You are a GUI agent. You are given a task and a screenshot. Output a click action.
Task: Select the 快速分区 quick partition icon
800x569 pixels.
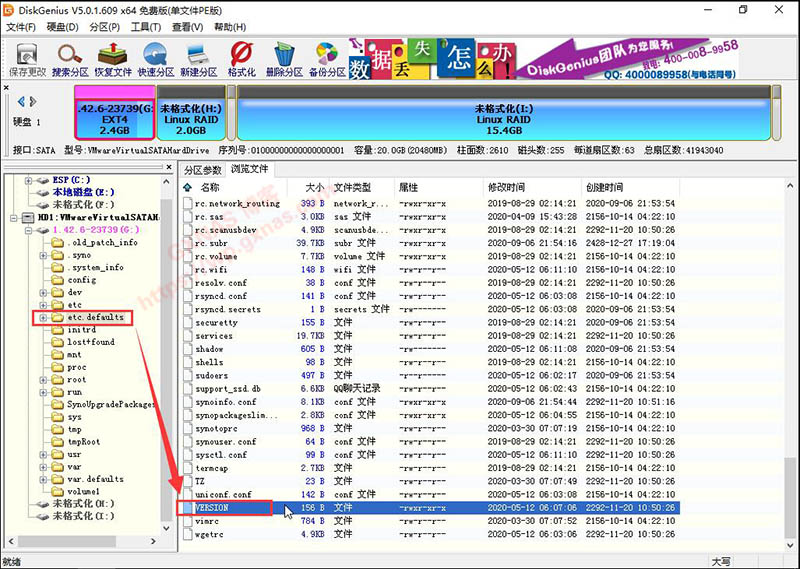coord(156,59)
